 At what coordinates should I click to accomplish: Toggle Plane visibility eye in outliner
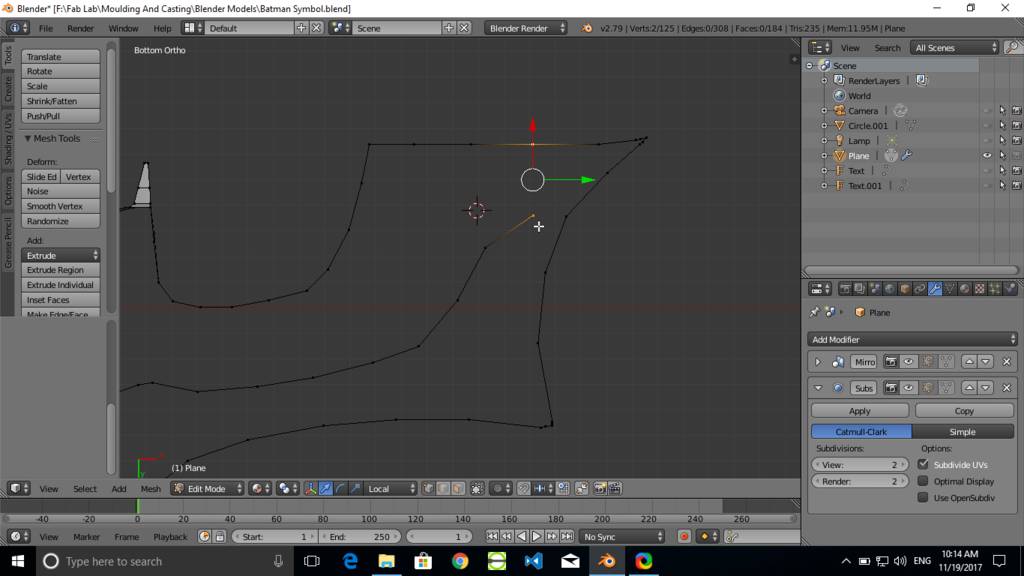tap(987, 155)
